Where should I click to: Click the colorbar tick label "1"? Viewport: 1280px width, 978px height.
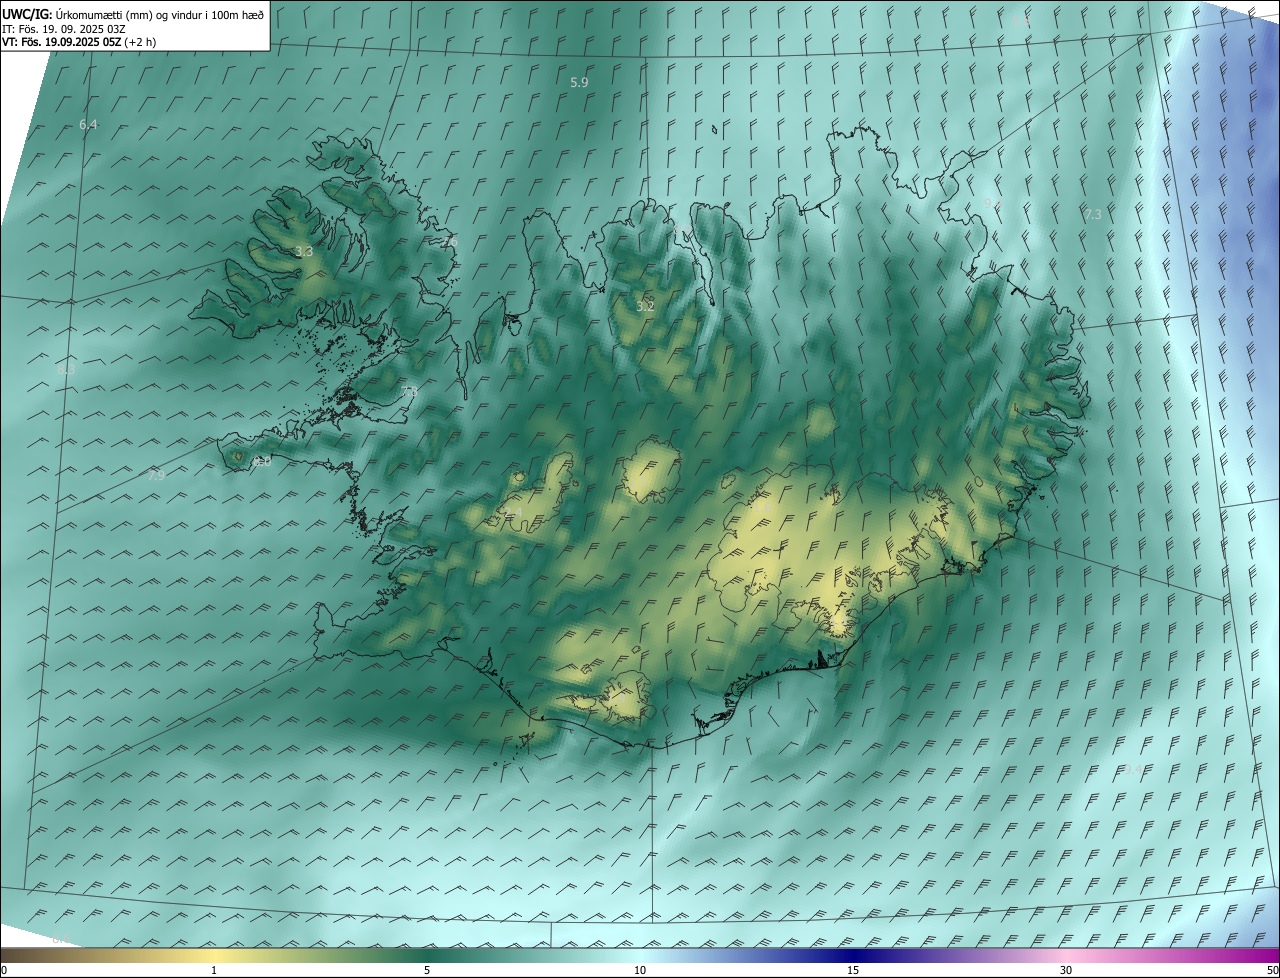point(214,970)
